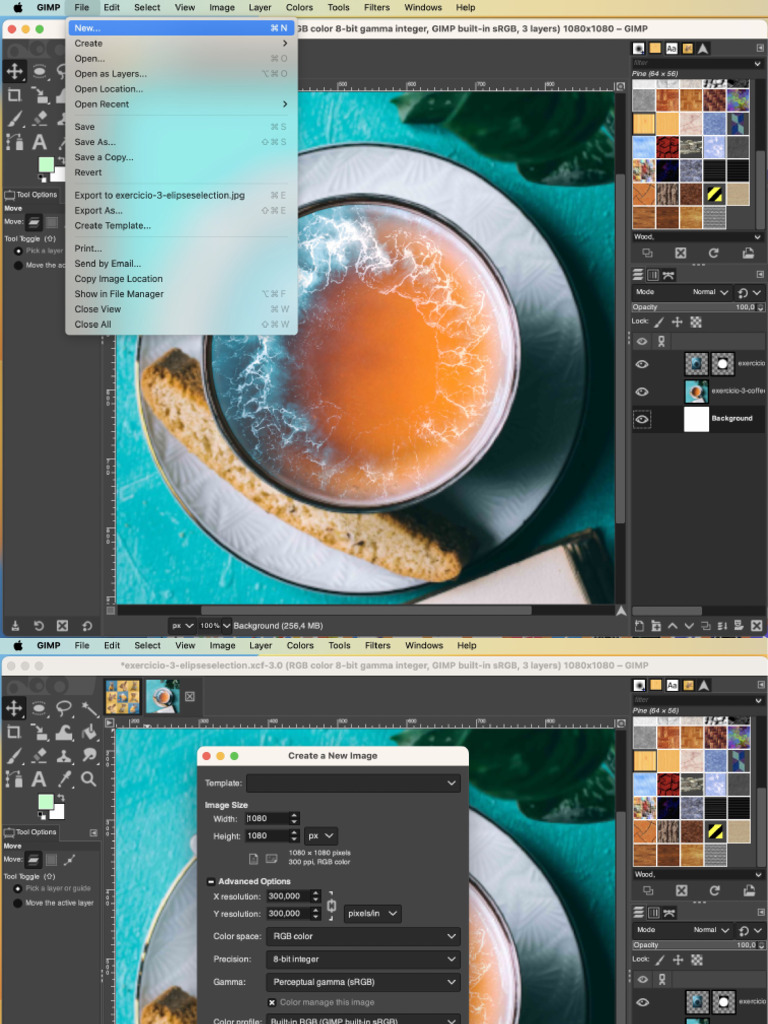Open Filters menu in upper menu bar

pyautogui.click(x=377, y=7)
